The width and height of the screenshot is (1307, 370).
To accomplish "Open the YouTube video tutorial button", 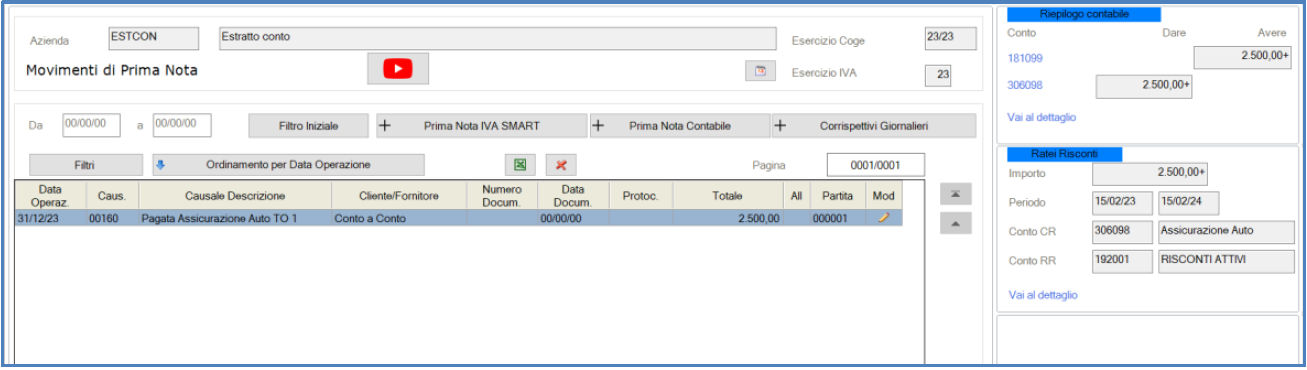I will (398, 69).
